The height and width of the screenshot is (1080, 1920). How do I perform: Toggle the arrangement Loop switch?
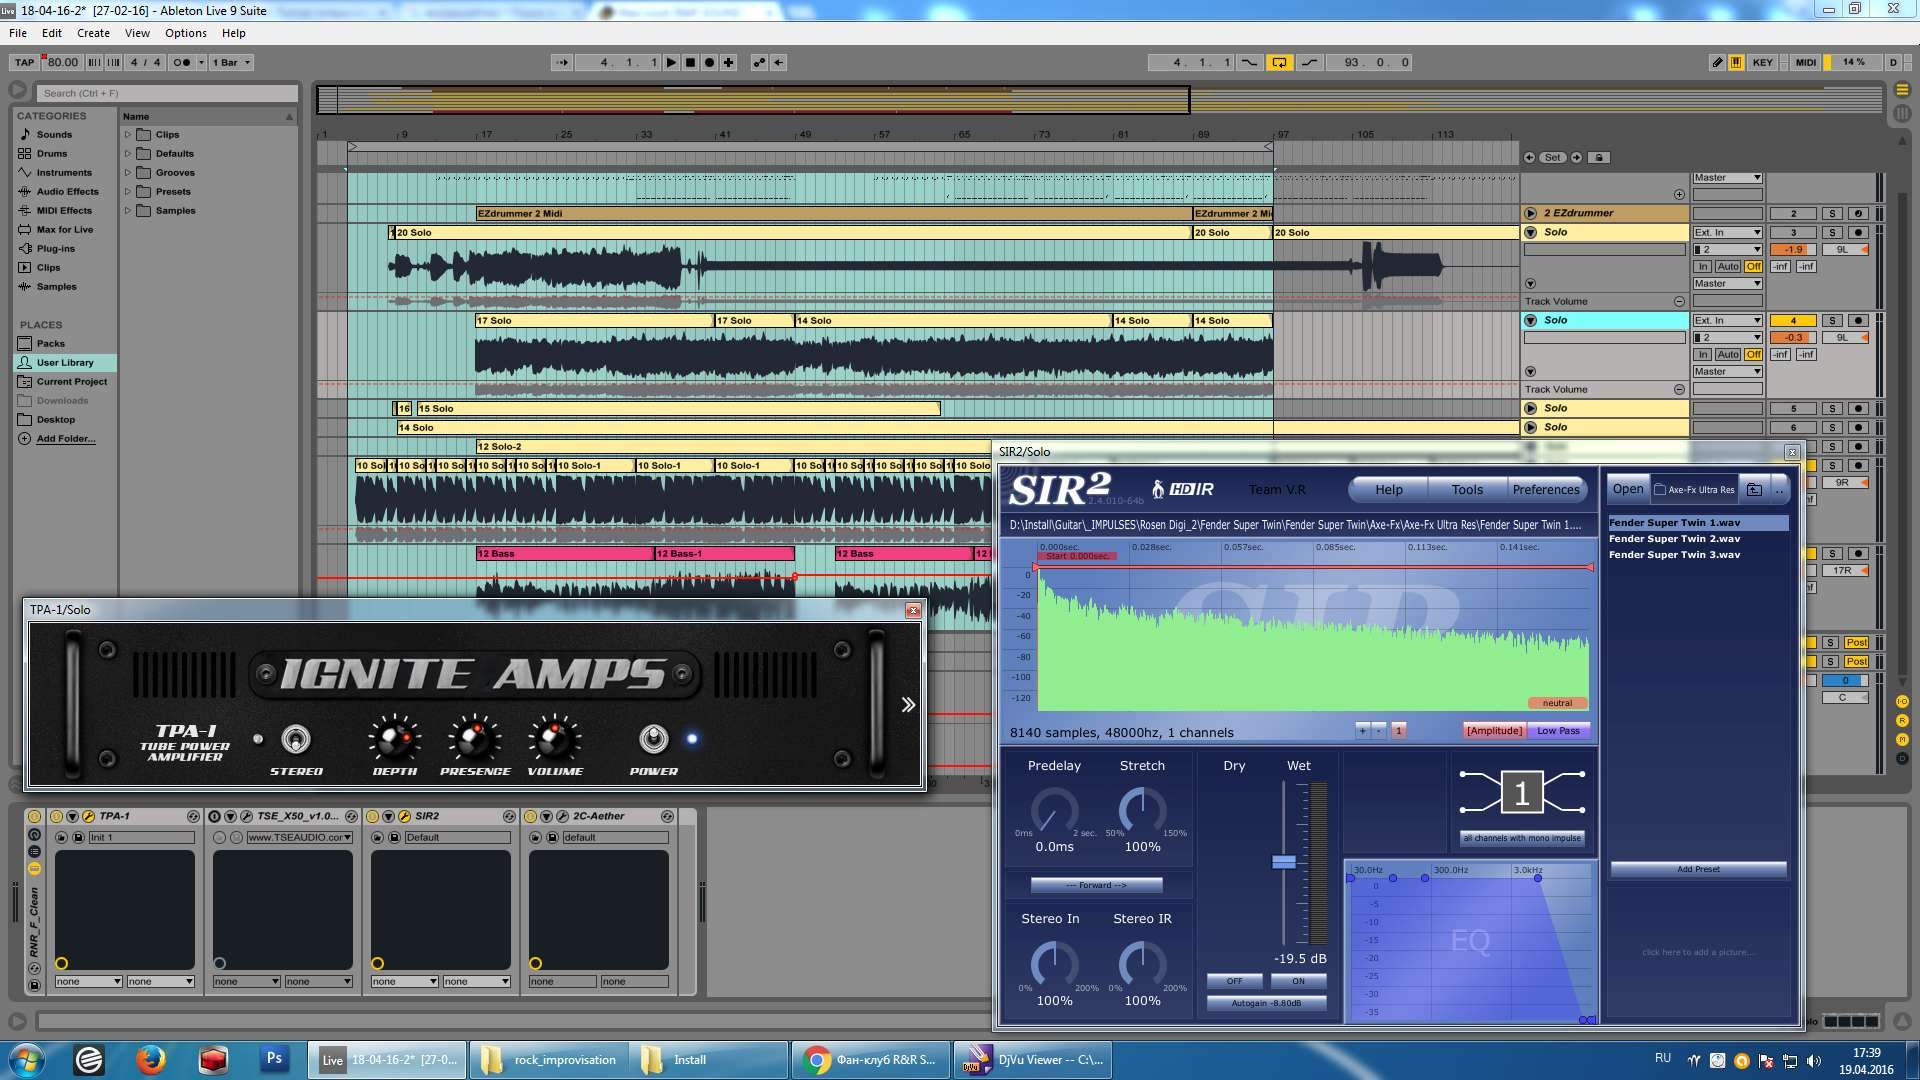coord(1279,62)
